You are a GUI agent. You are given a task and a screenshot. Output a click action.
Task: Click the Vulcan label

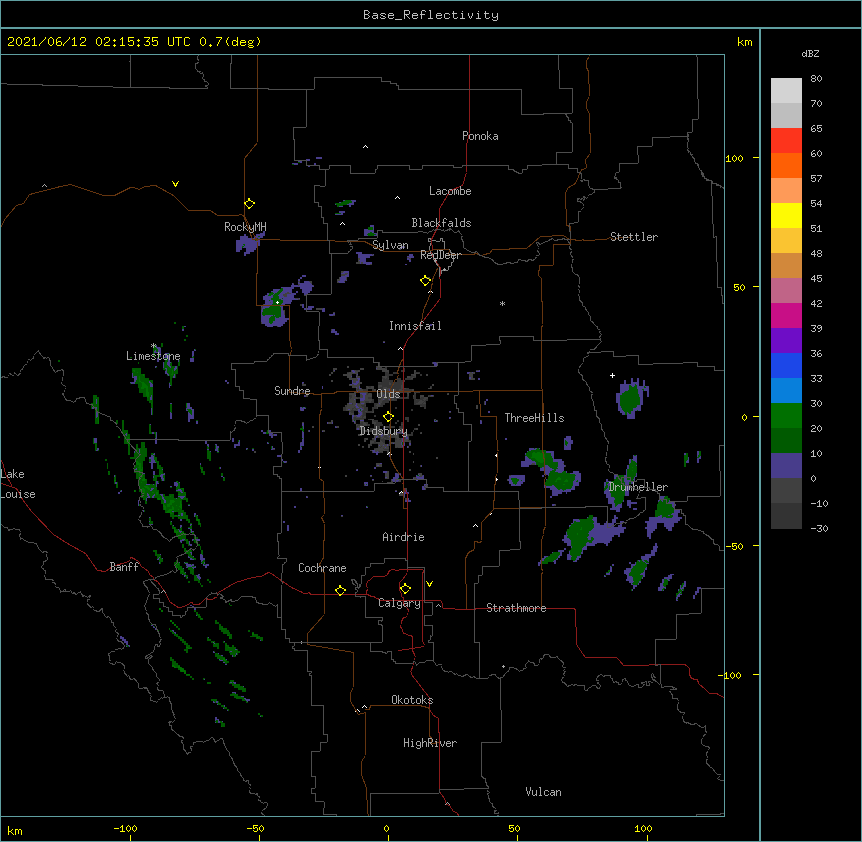(x=543, y=792)
